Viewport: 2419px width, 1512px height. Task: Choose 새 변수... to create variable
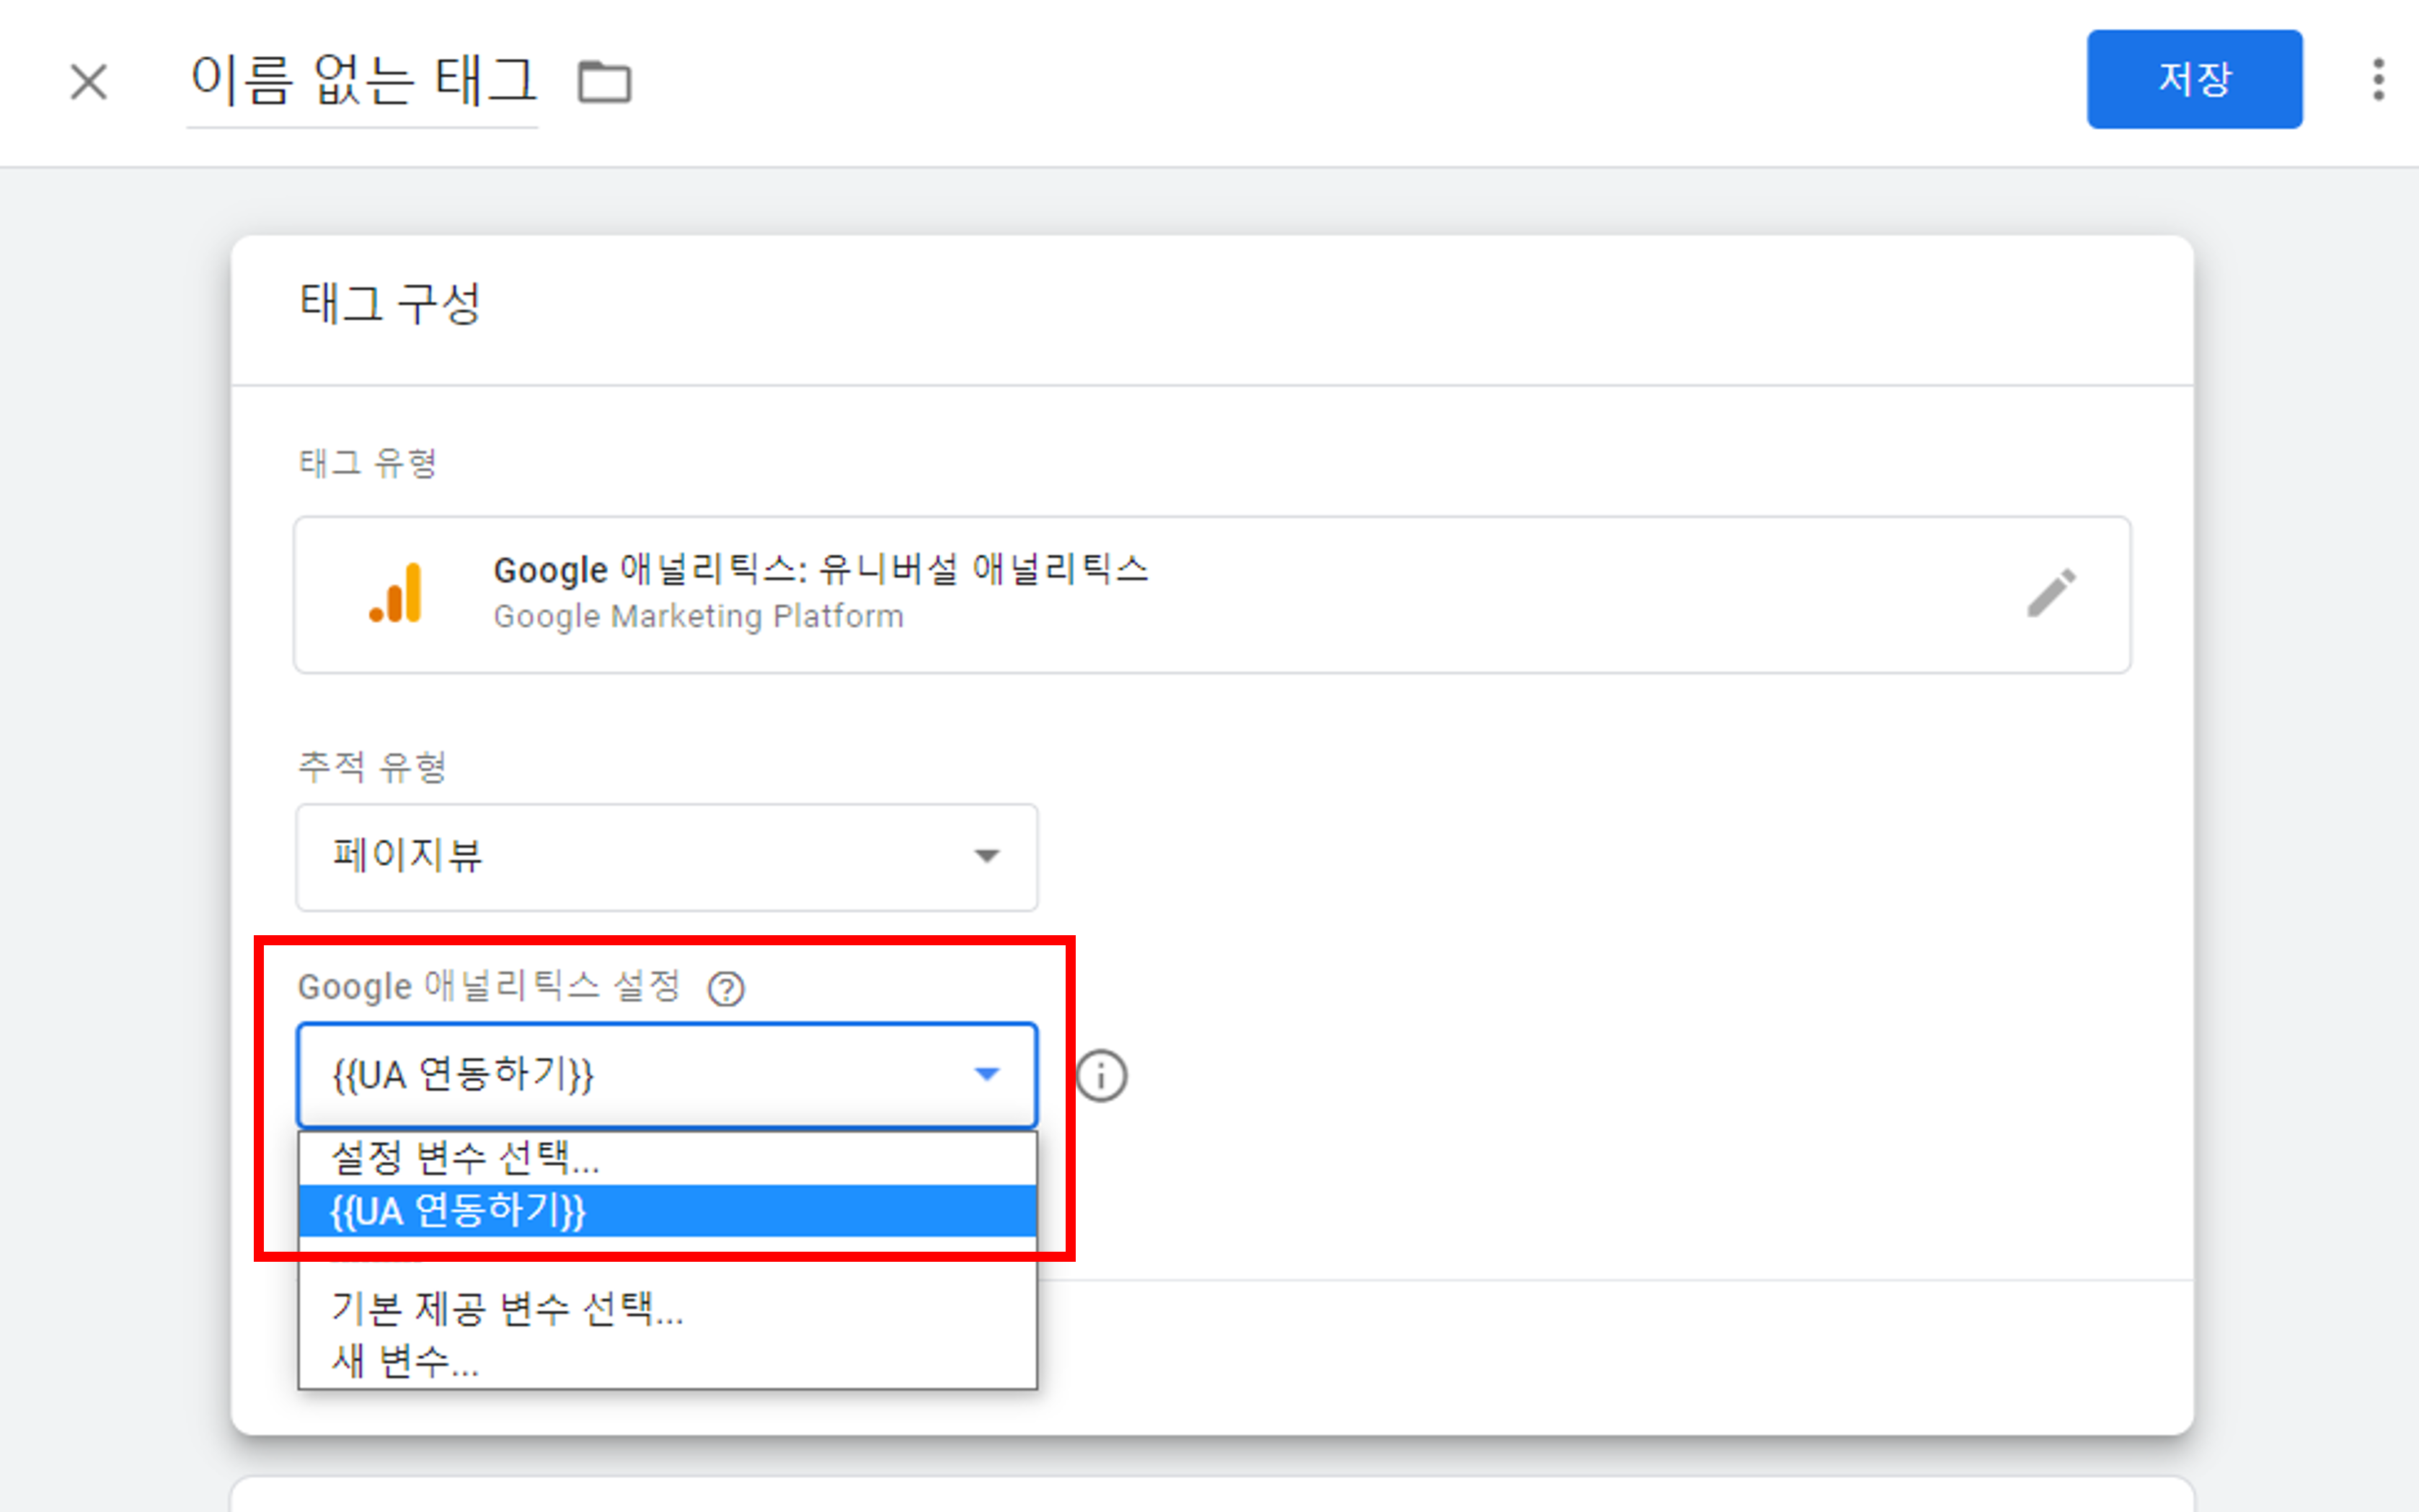(x=405, y=1361)
